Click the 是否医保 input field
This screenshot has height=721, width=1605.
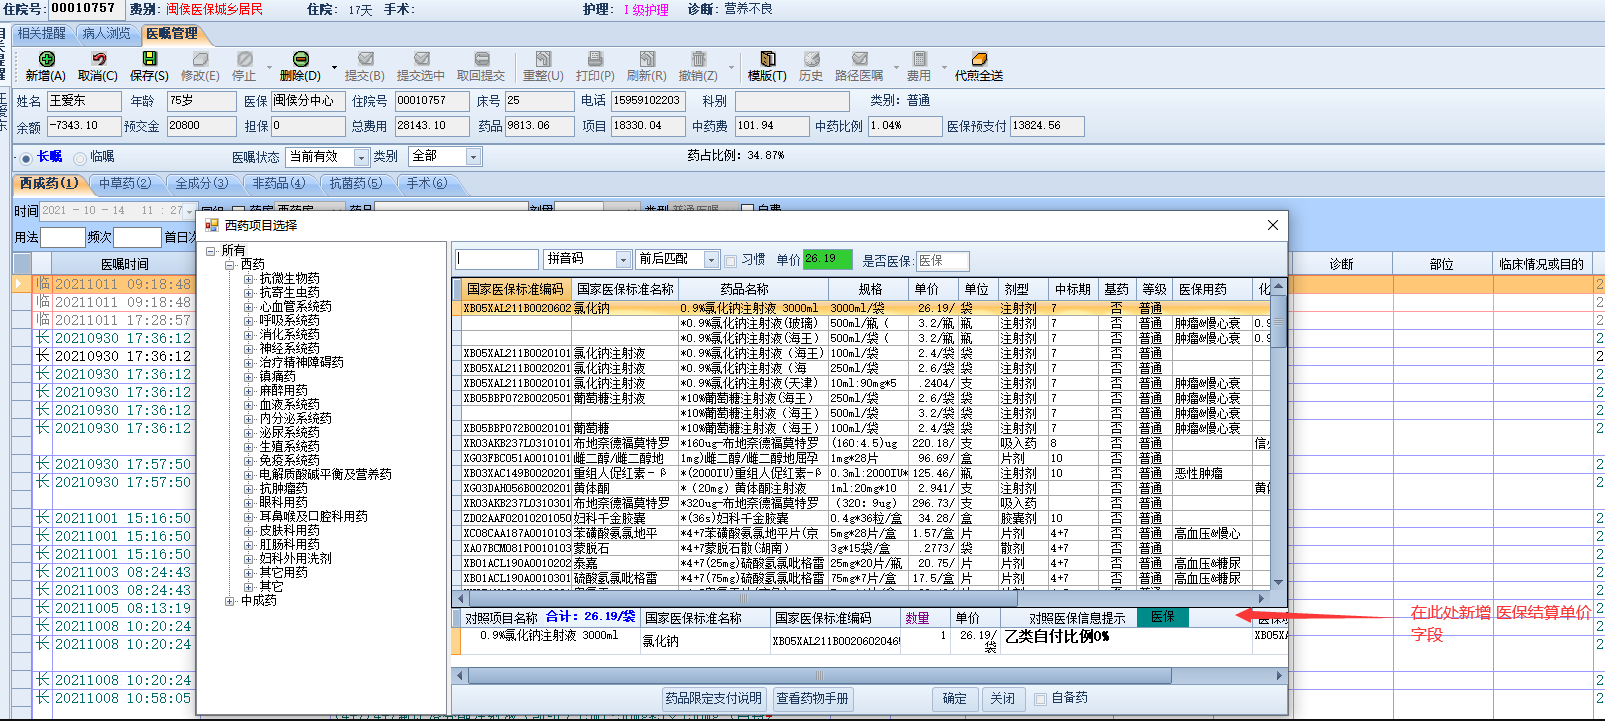(942, 261)
